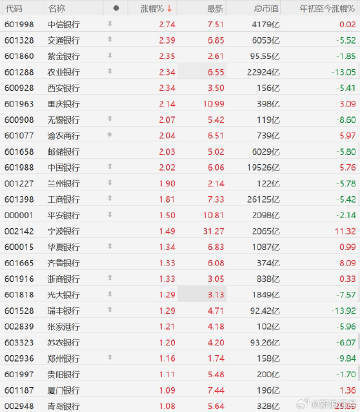360x412 pixels.
Task: Click the 1.74 price for 郑州银行
Action: pyautogui.click(x=216, y=358)
